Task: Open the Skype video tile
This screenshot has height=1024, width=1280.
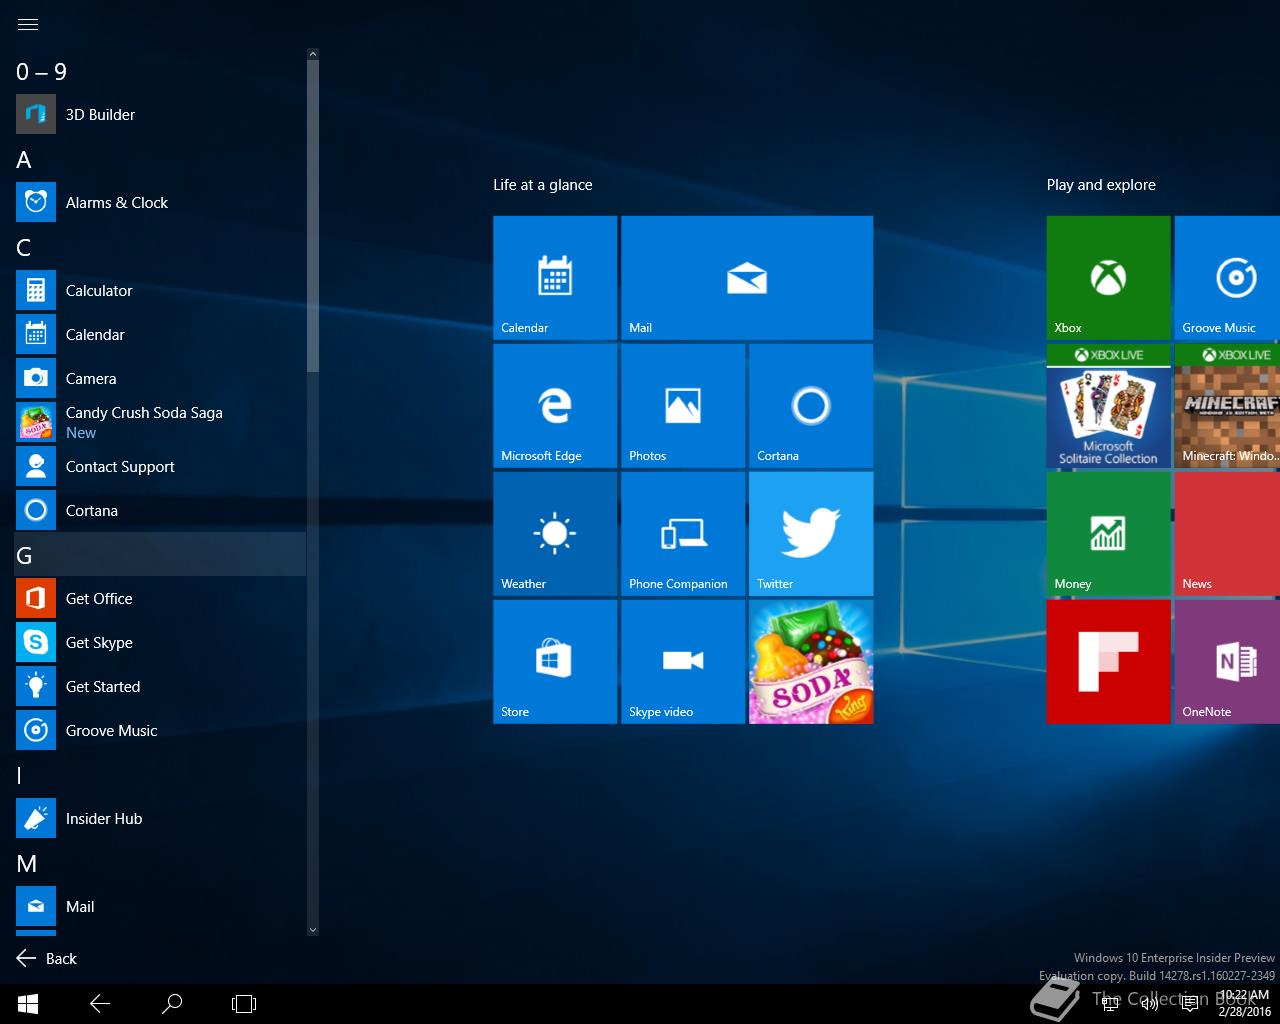Action: pyautogui.click(x=683, y=662)
